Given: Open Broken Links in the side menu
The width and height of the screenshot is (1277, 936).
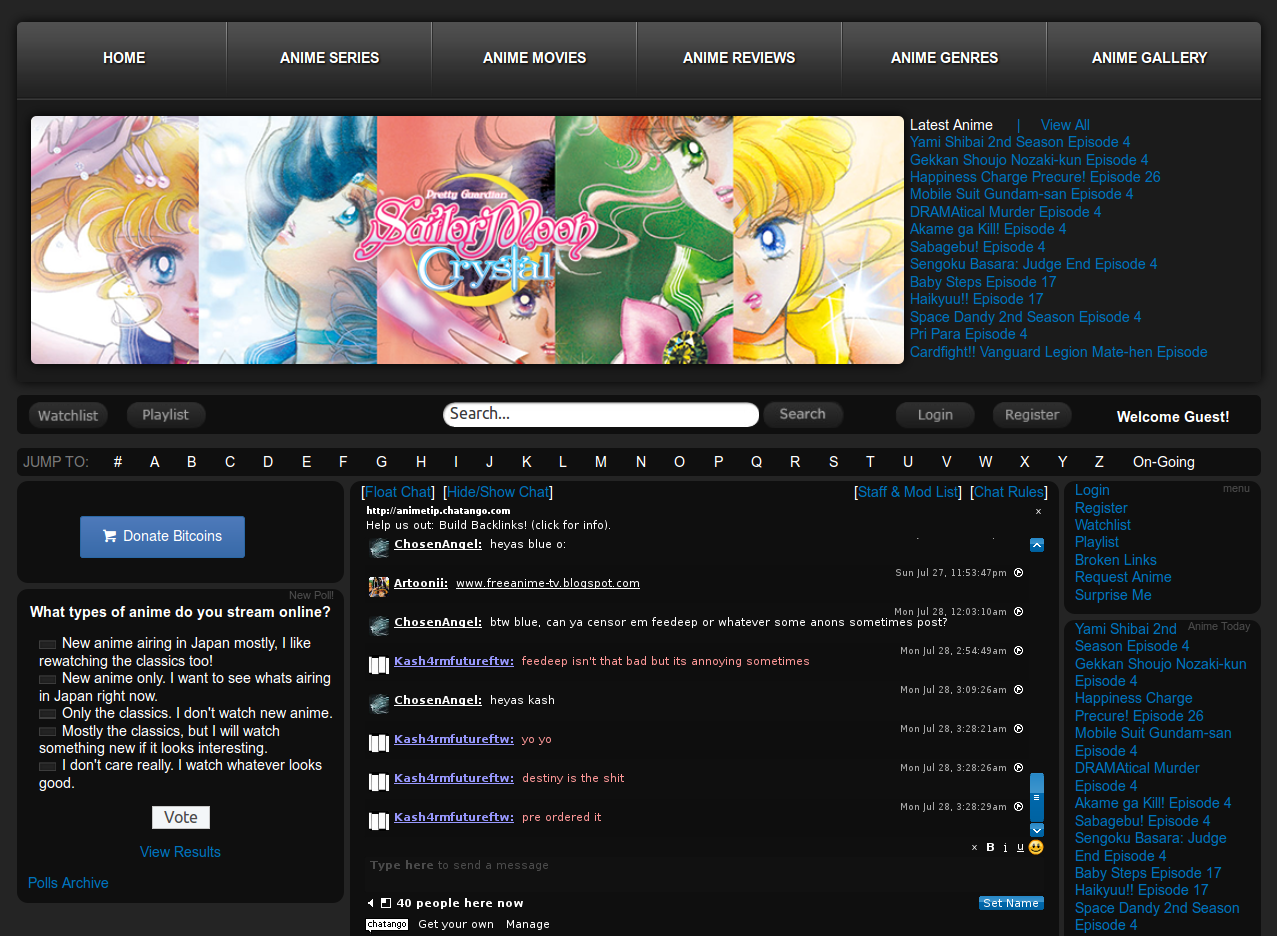Looking at the screenshot, I should coord(1116,560).
